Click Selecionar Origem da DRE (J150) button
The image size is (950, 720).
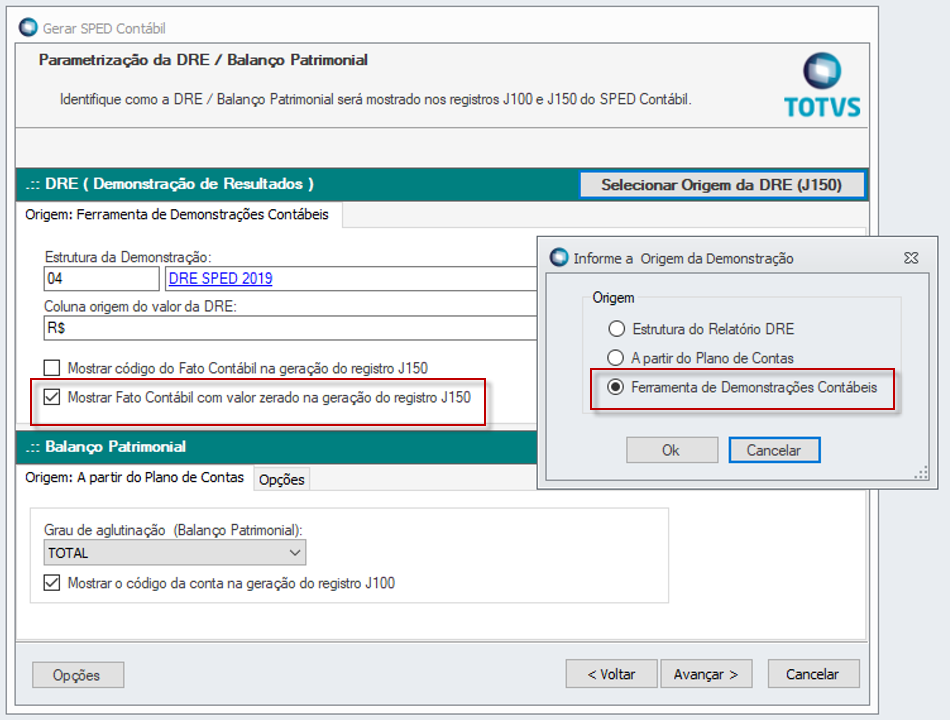point(722,185)
